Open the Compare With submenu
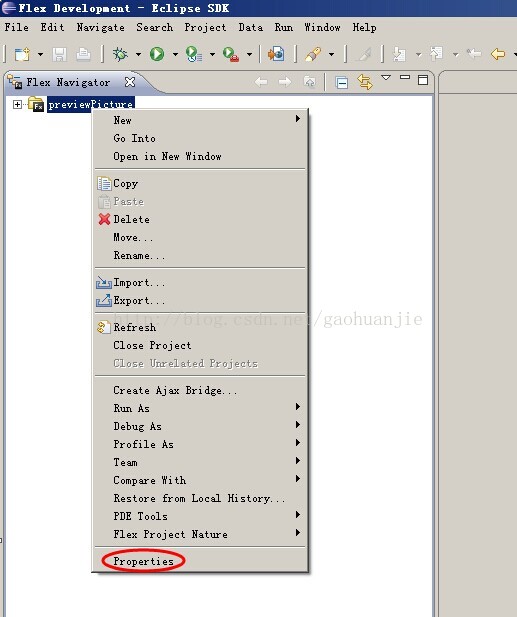The width and height of the screenshot is (517, 617). [200, 480]
